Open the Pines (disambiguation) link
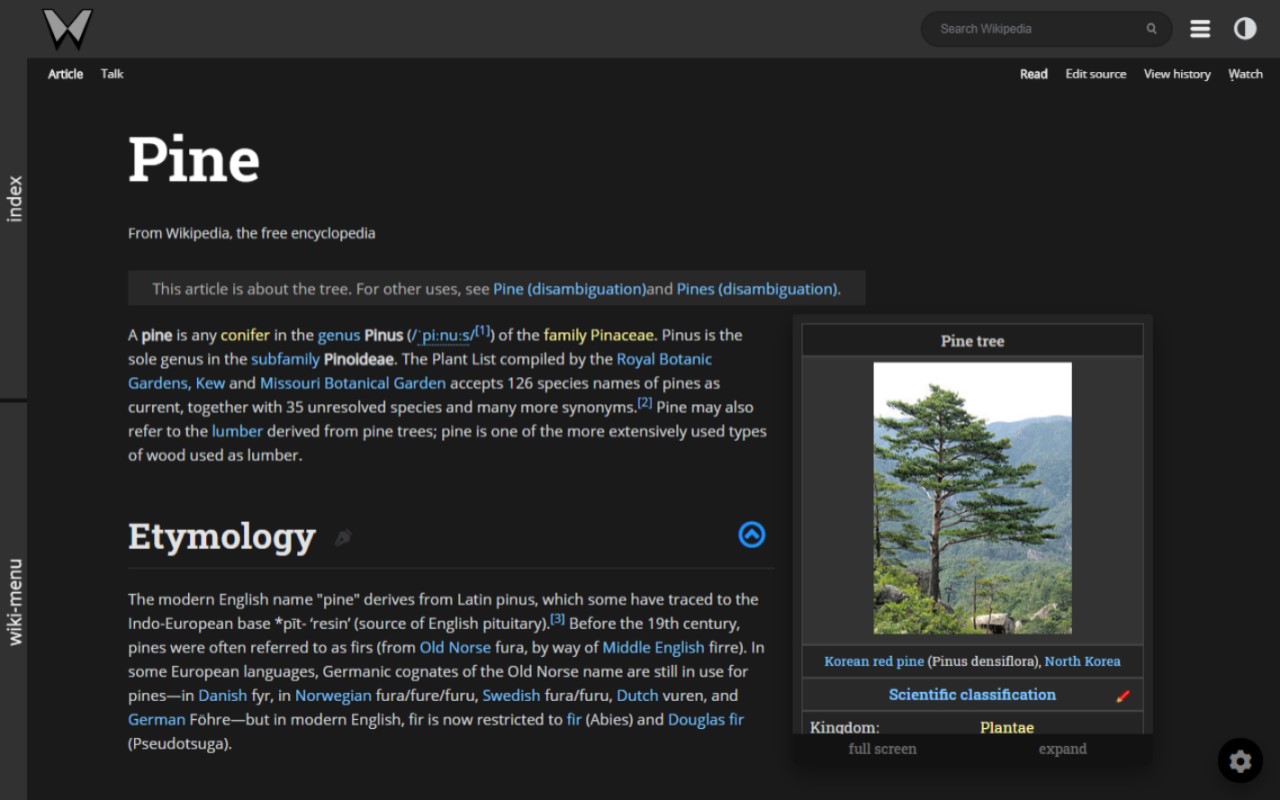The image size is (1280, 800). (757, 289)
